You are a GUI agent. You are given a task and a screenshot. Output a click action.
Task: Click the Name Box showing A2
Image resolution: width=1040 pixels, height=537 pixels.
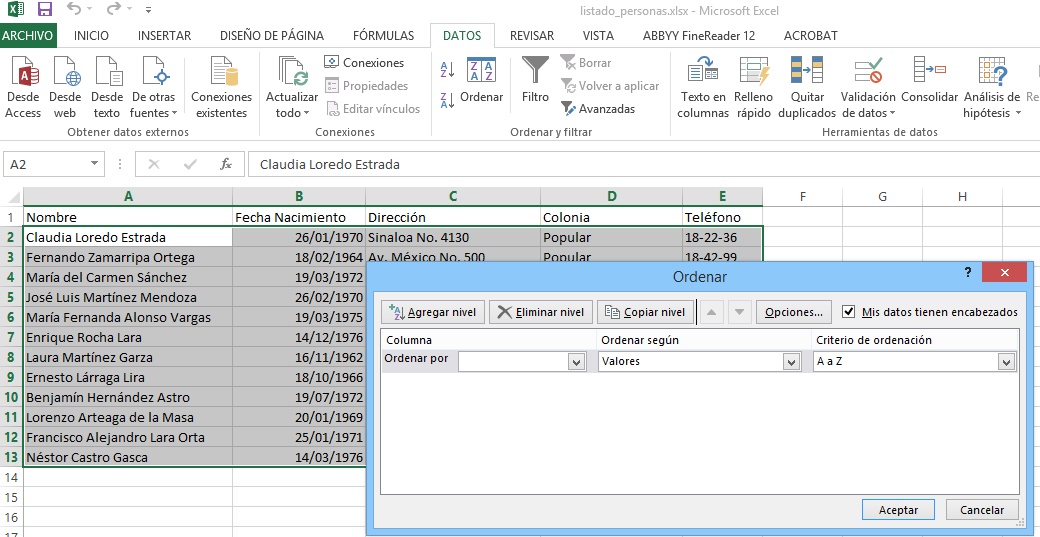coord(45,164)
